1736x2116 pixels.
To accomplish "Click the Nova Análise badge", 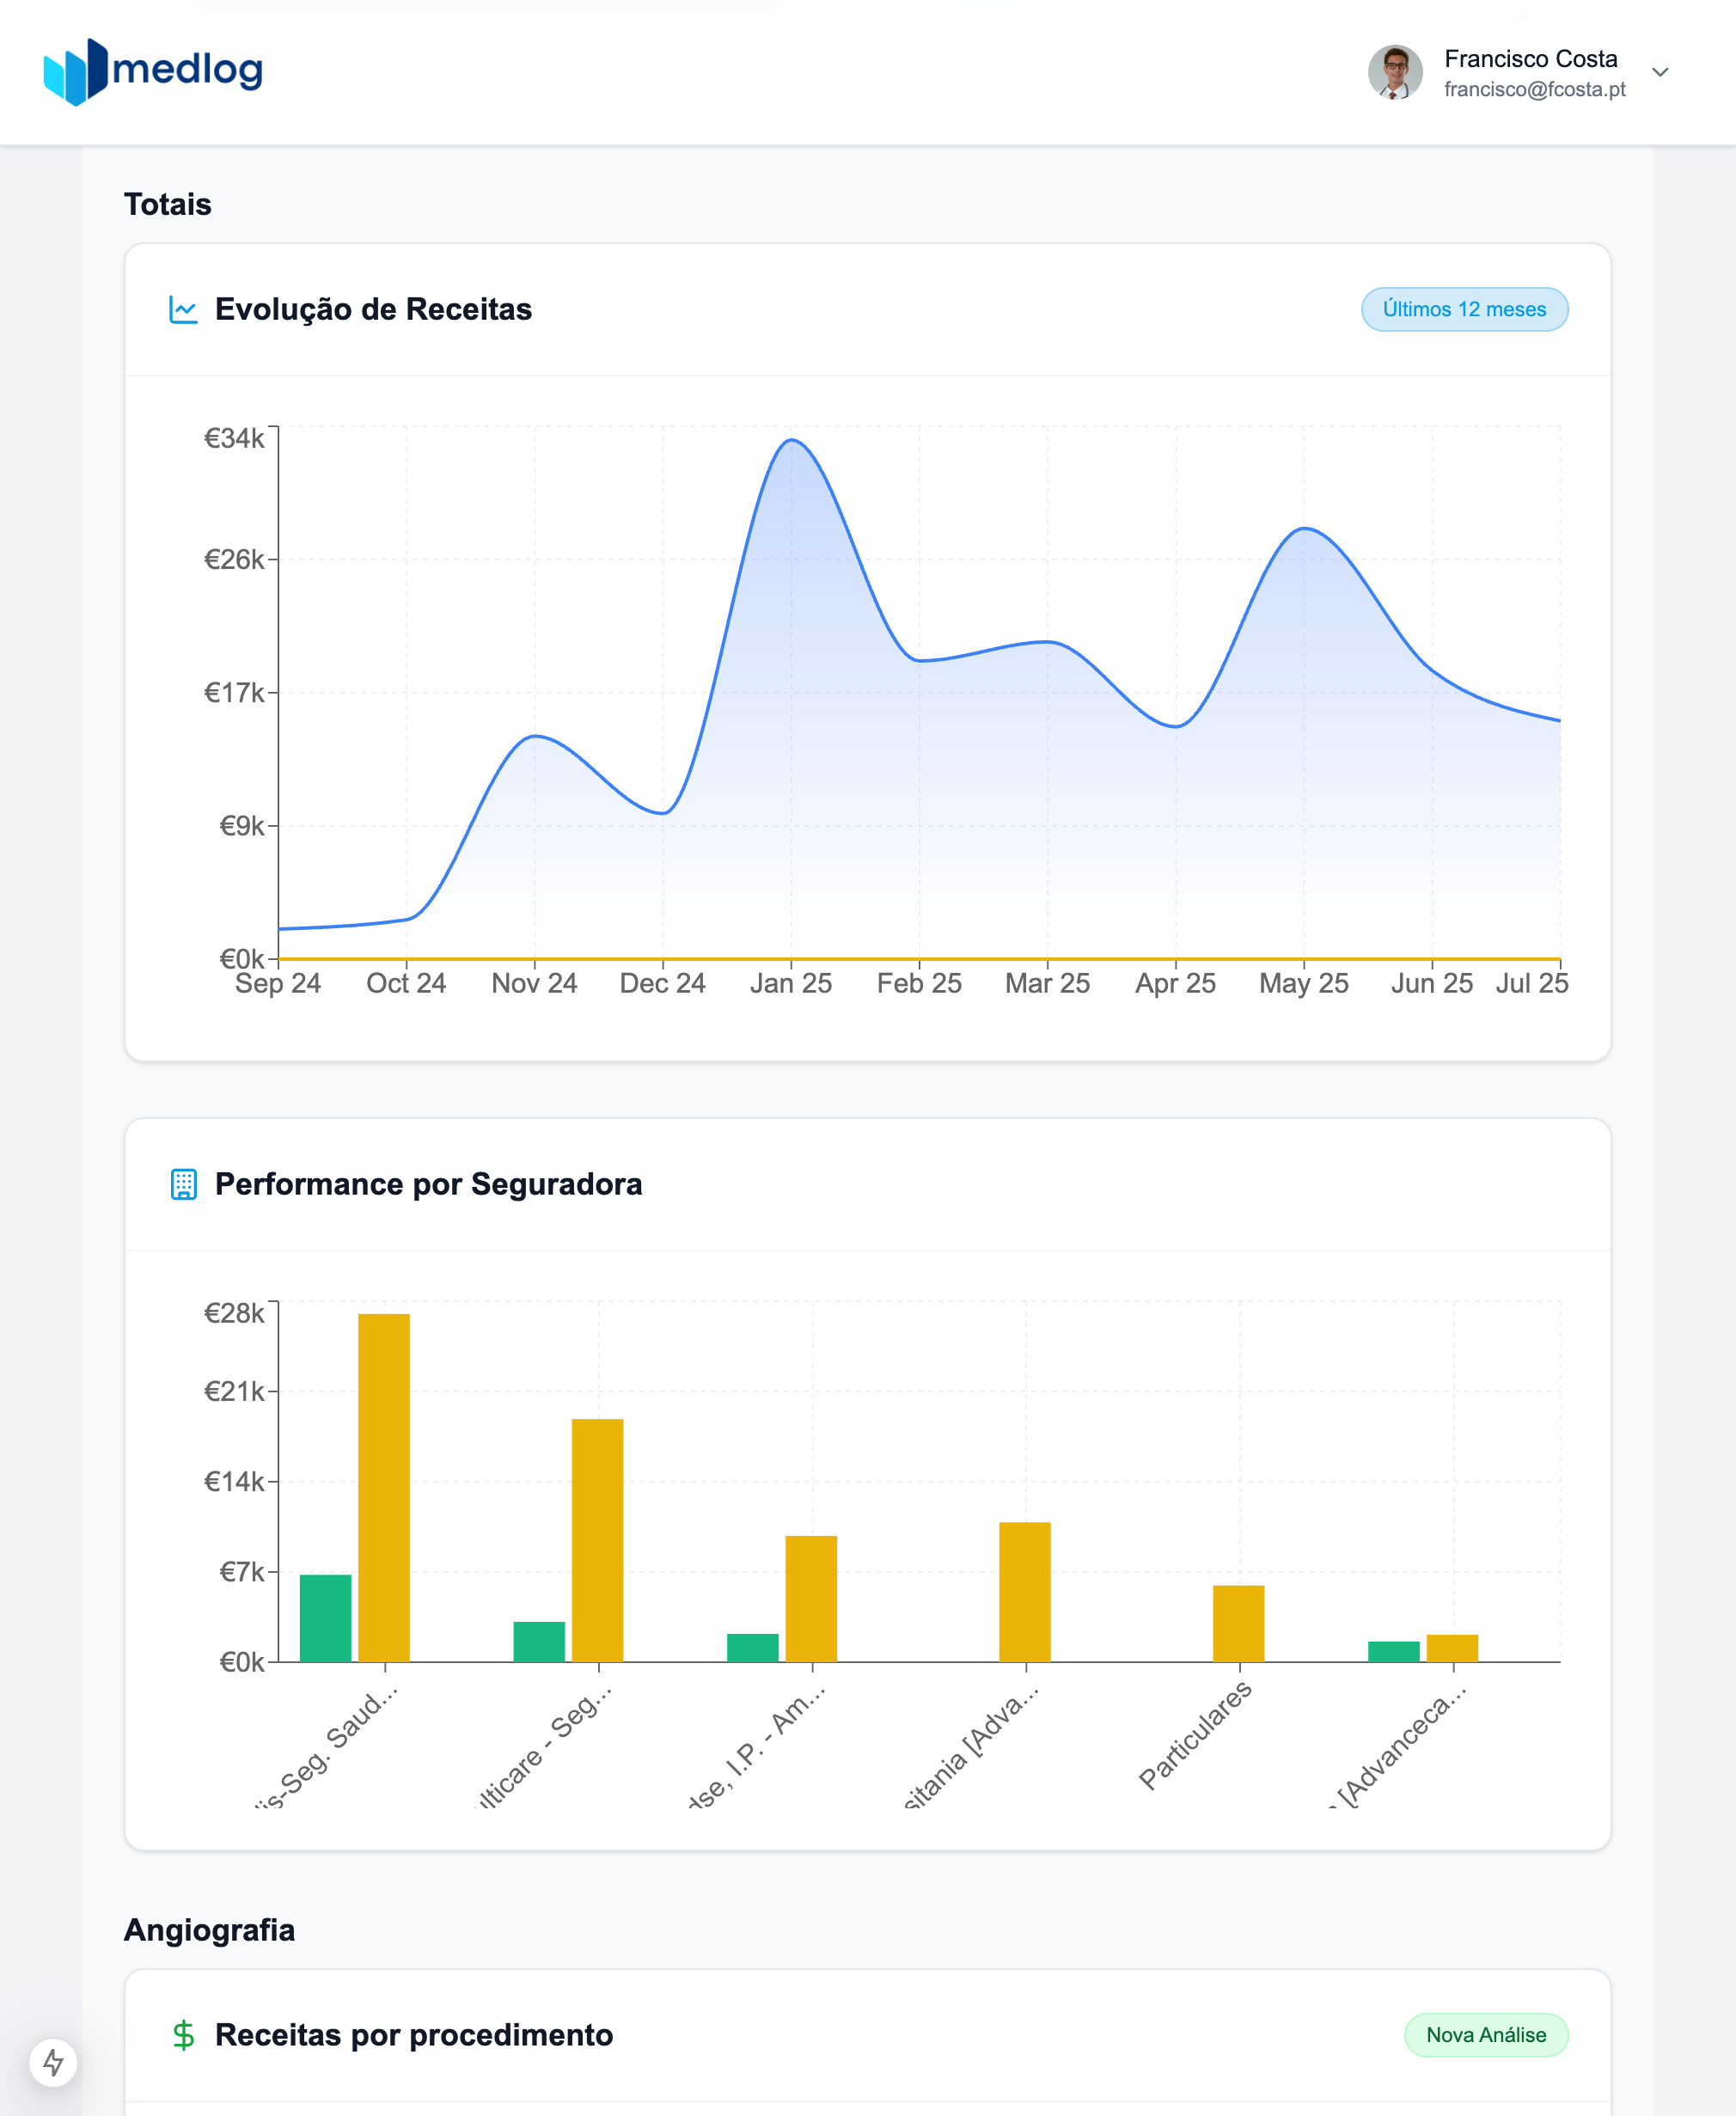I will (1485, 2035).
